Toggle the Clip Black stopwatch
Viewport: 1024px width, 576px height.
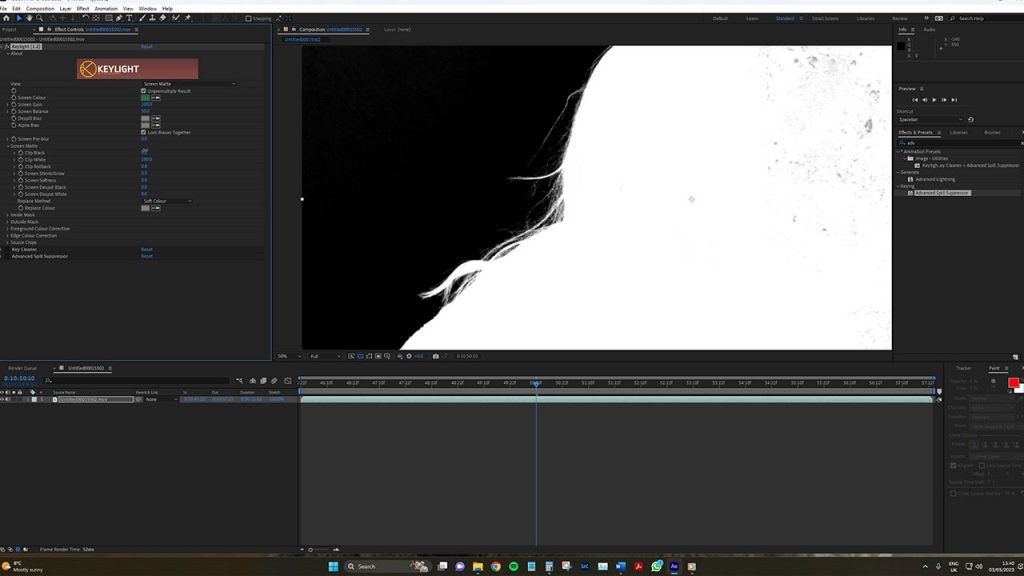point(20,152)
